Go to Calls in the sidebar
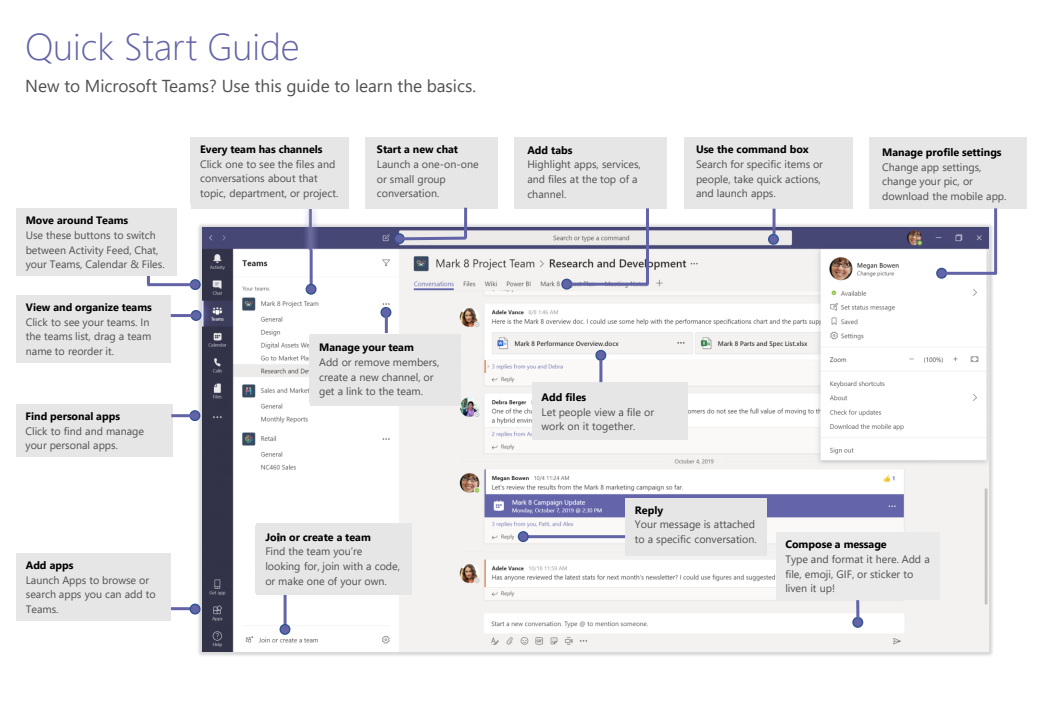Screen dimensions: 1051x712 217,365
